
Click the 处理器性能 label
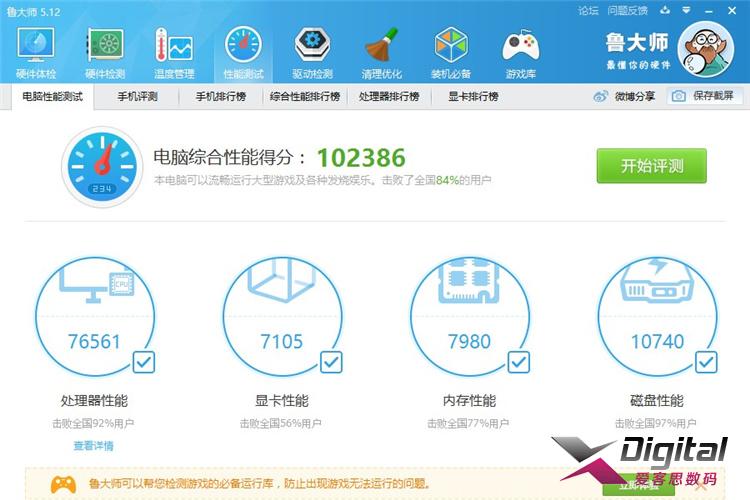point(94,400)
